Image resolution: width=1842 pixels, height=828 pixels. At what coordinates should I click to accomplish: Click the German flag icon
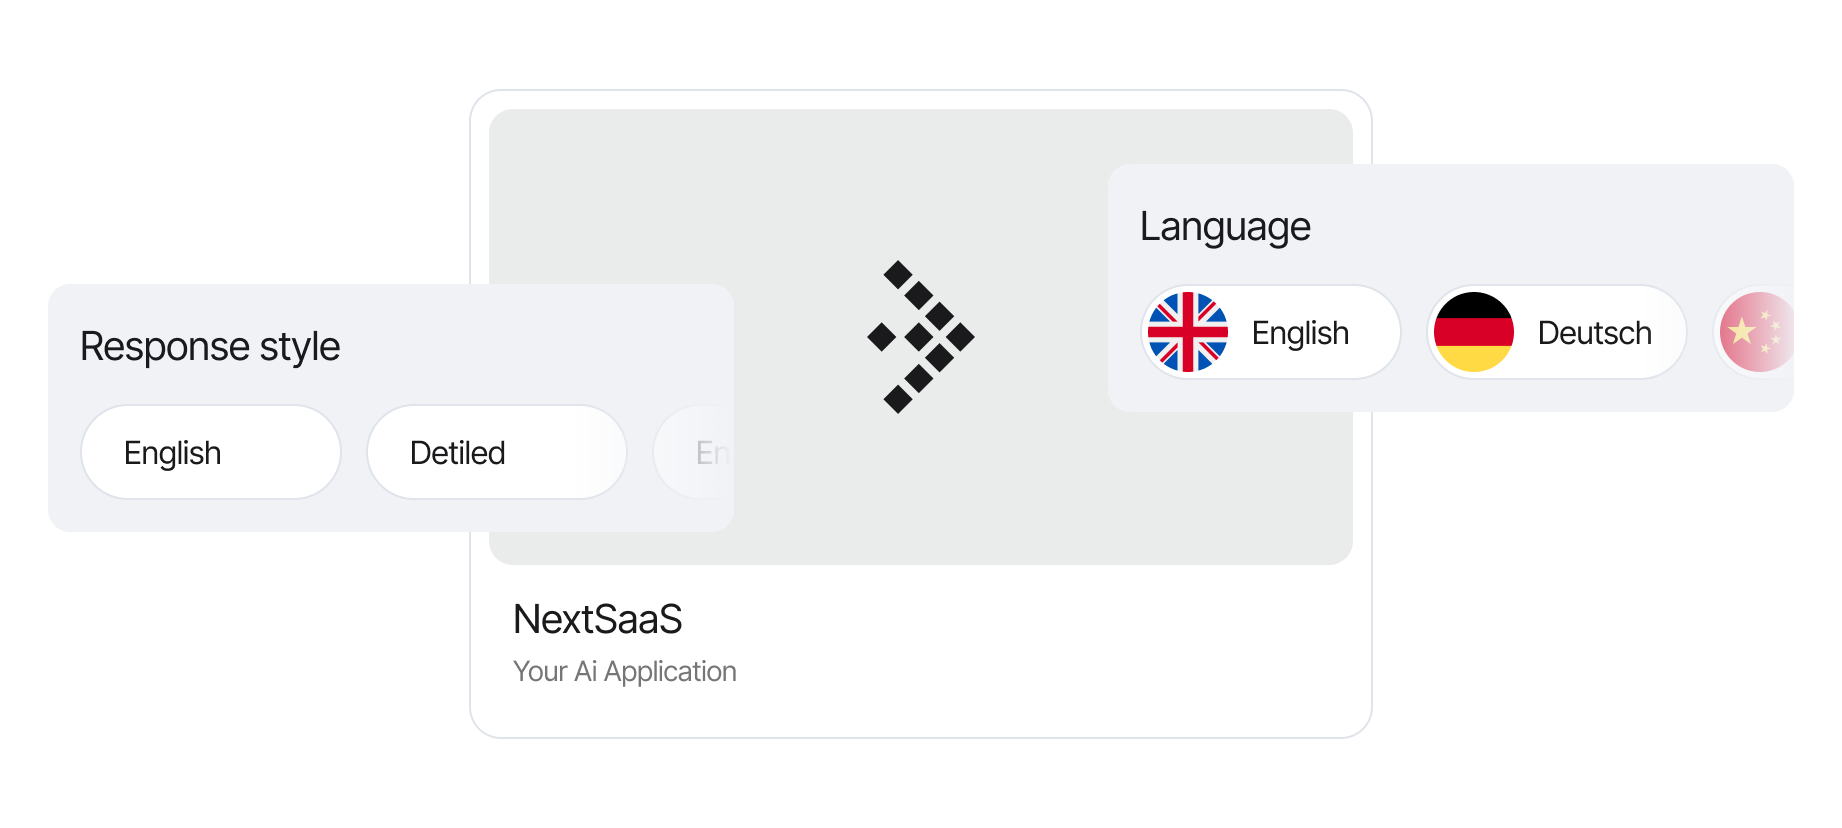click(x=1473, y=332)
